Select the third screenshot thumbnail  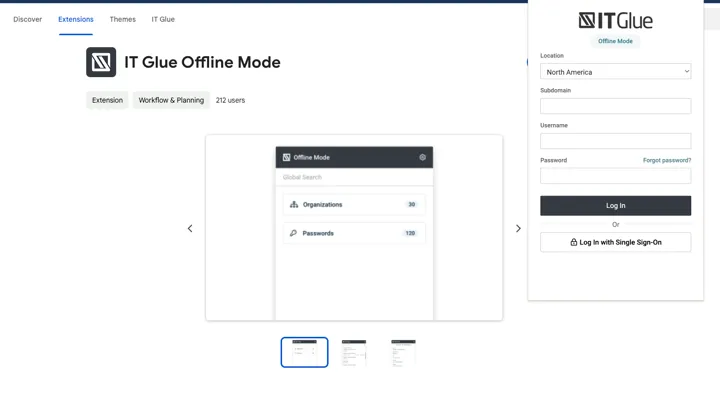(x=403, y=352)
